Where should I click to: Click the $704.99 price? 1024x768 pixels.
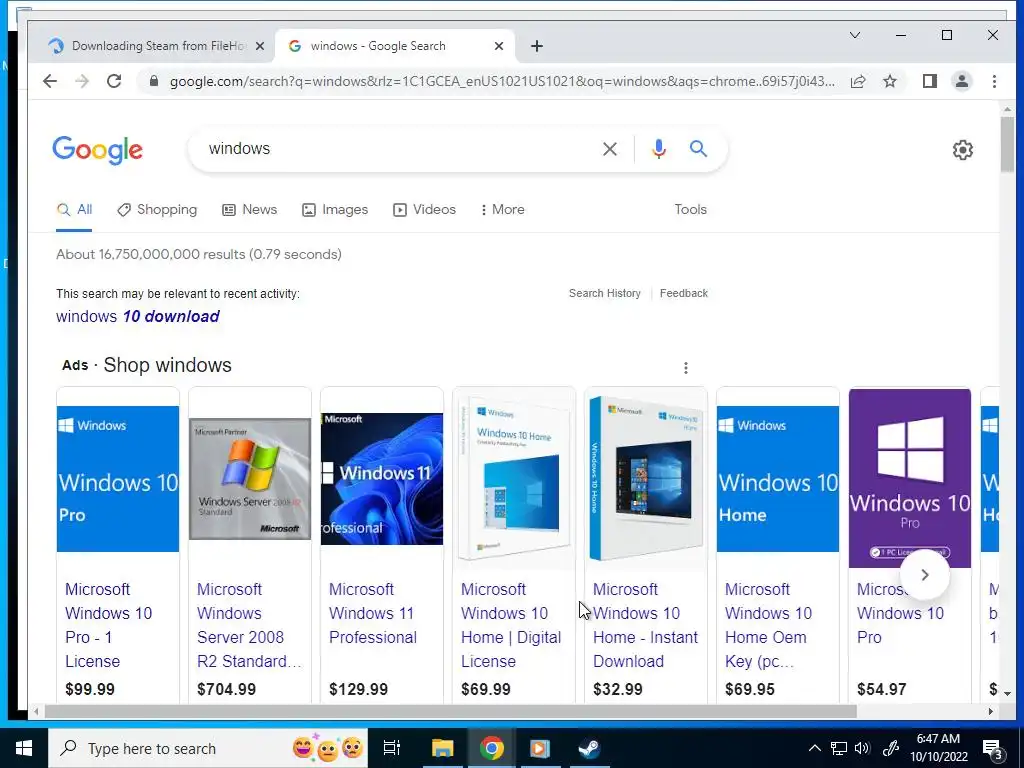coord(227,689)
